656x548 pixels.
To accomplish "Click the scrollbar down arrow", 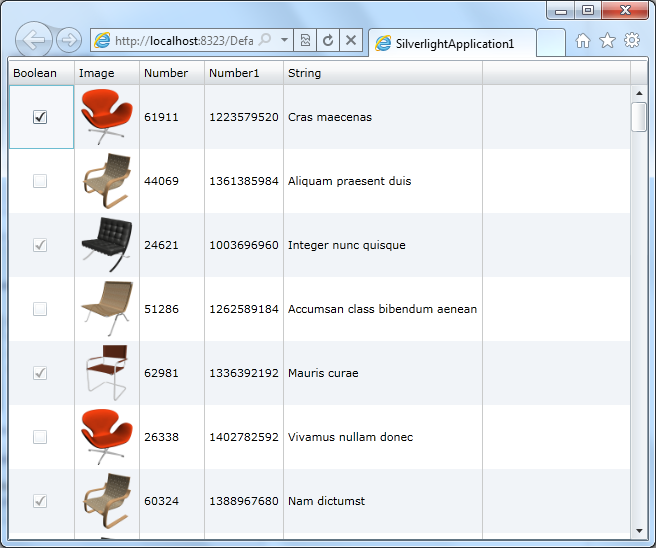I will [639, 531].
